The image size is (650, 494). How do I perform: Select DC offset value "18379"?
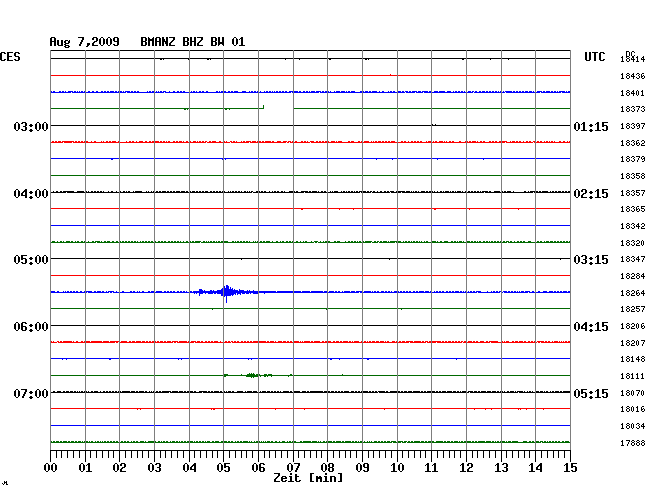tap(633, 159)
